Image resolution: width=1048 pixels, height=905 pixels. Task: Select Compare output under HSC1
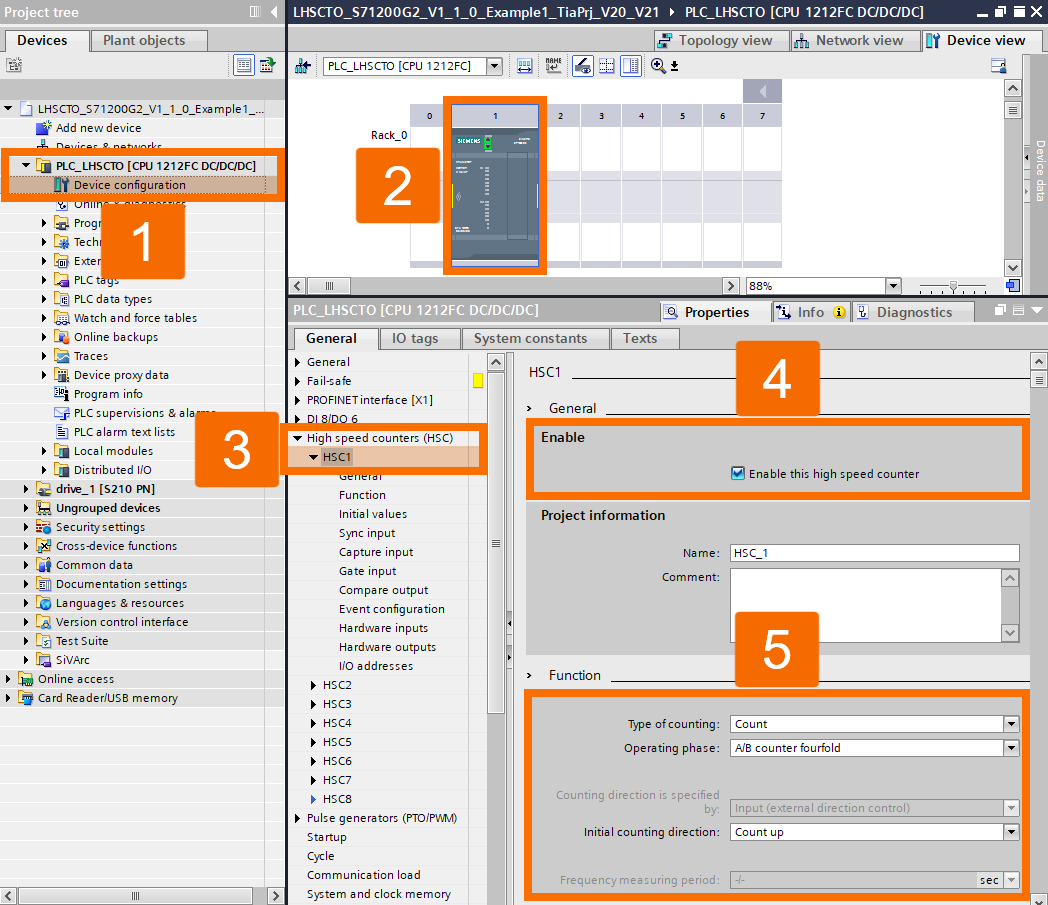click(x=383, y=590)
